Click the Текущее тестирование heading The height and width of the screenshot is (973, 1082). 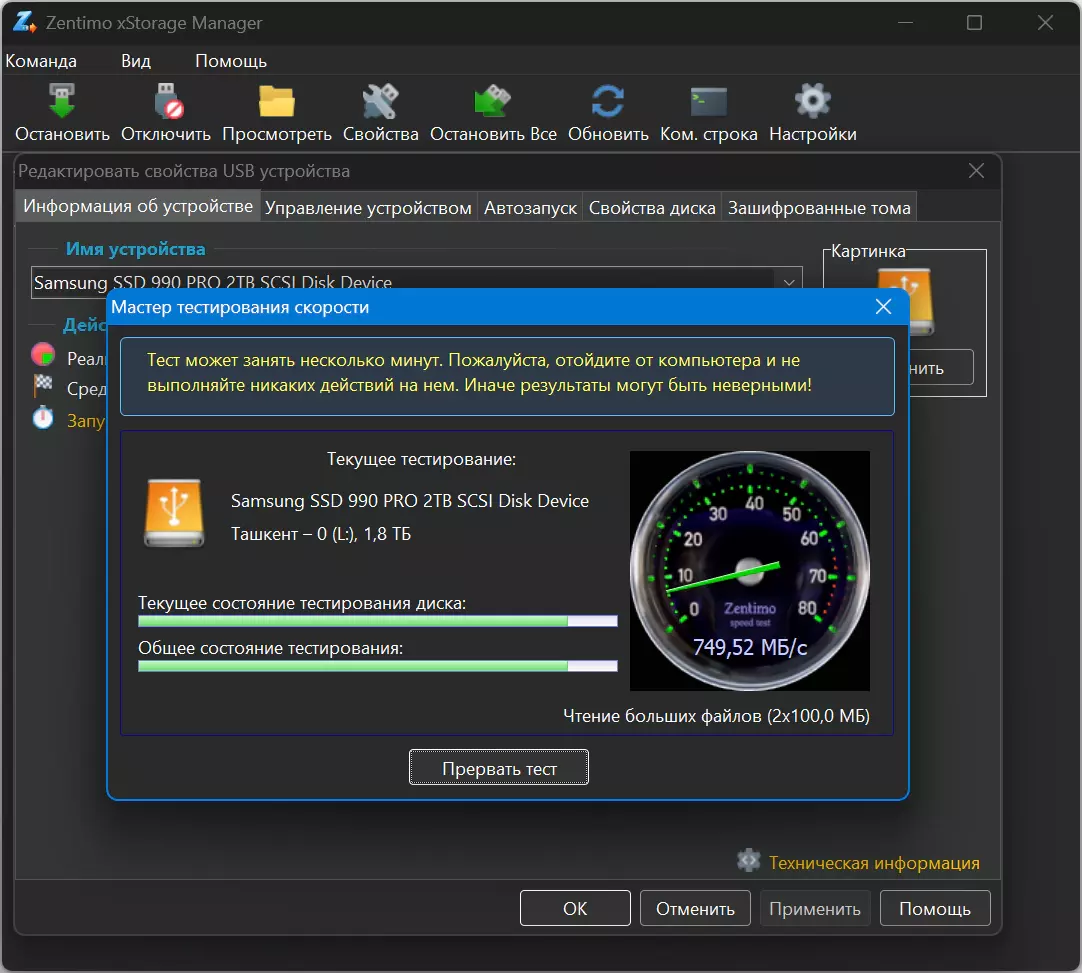click(x=422, y=459)
